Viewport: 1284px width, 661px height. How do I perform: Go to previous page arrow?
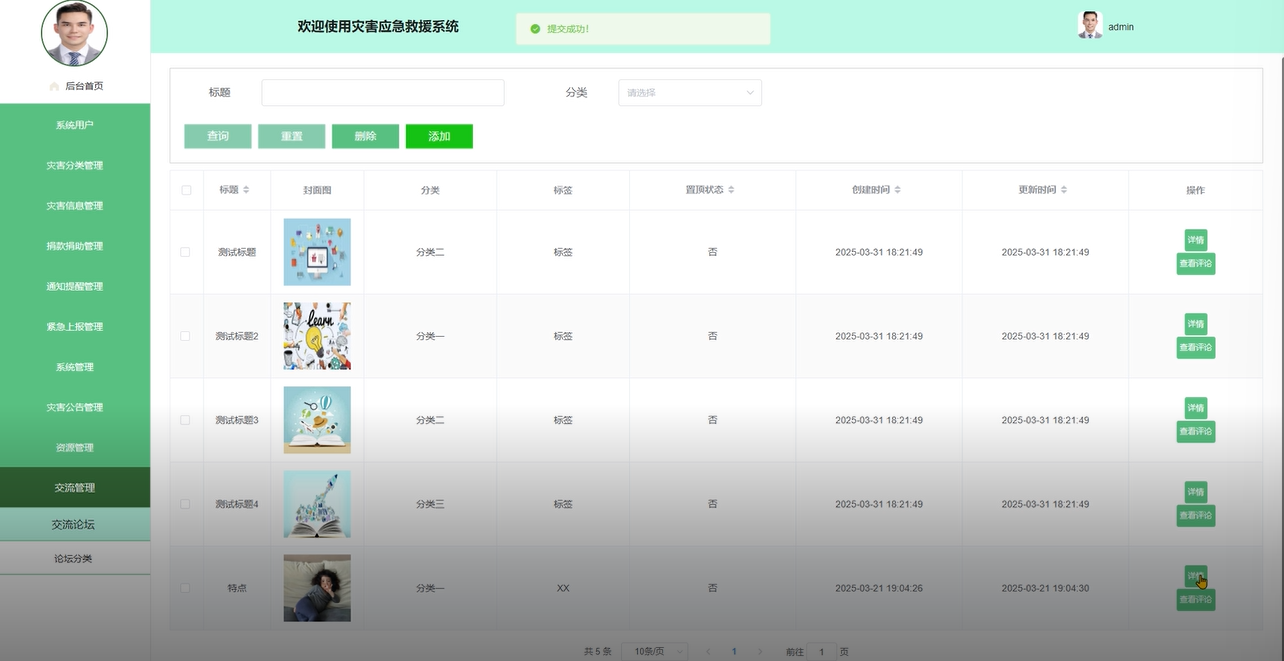click(x=708, y=652)
